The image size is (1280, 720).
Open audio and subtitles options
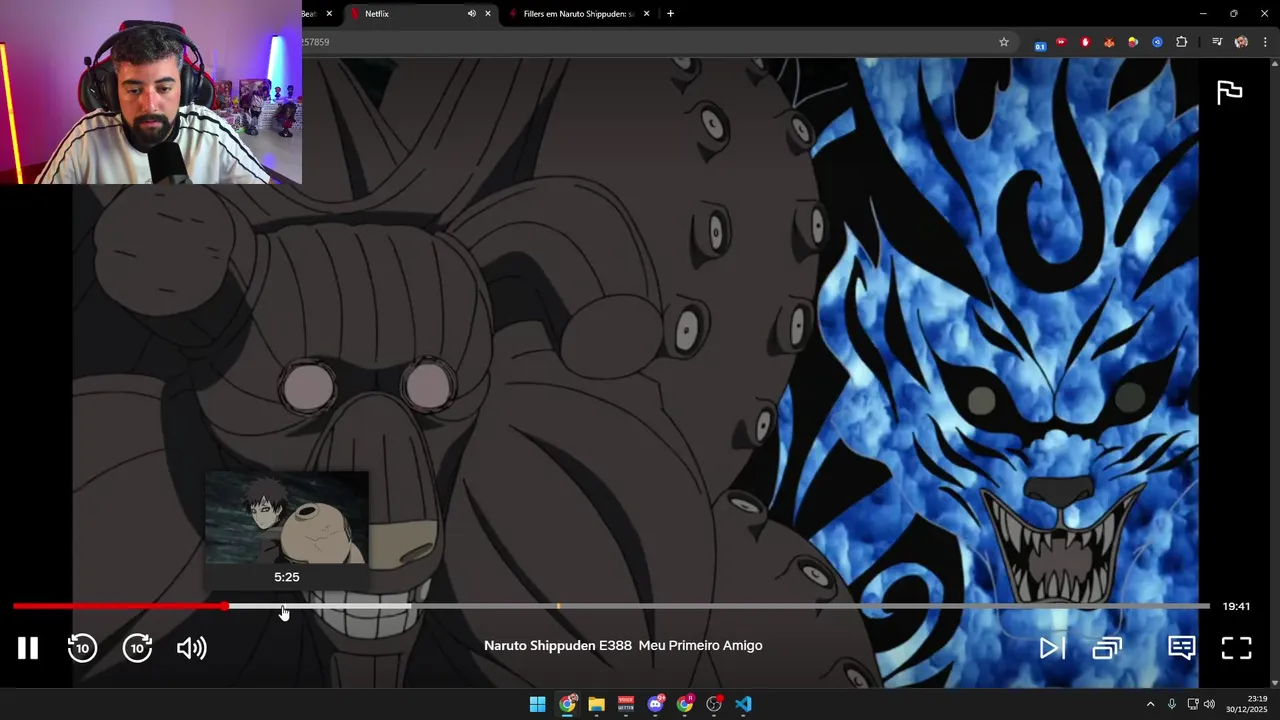[1182, 648]
